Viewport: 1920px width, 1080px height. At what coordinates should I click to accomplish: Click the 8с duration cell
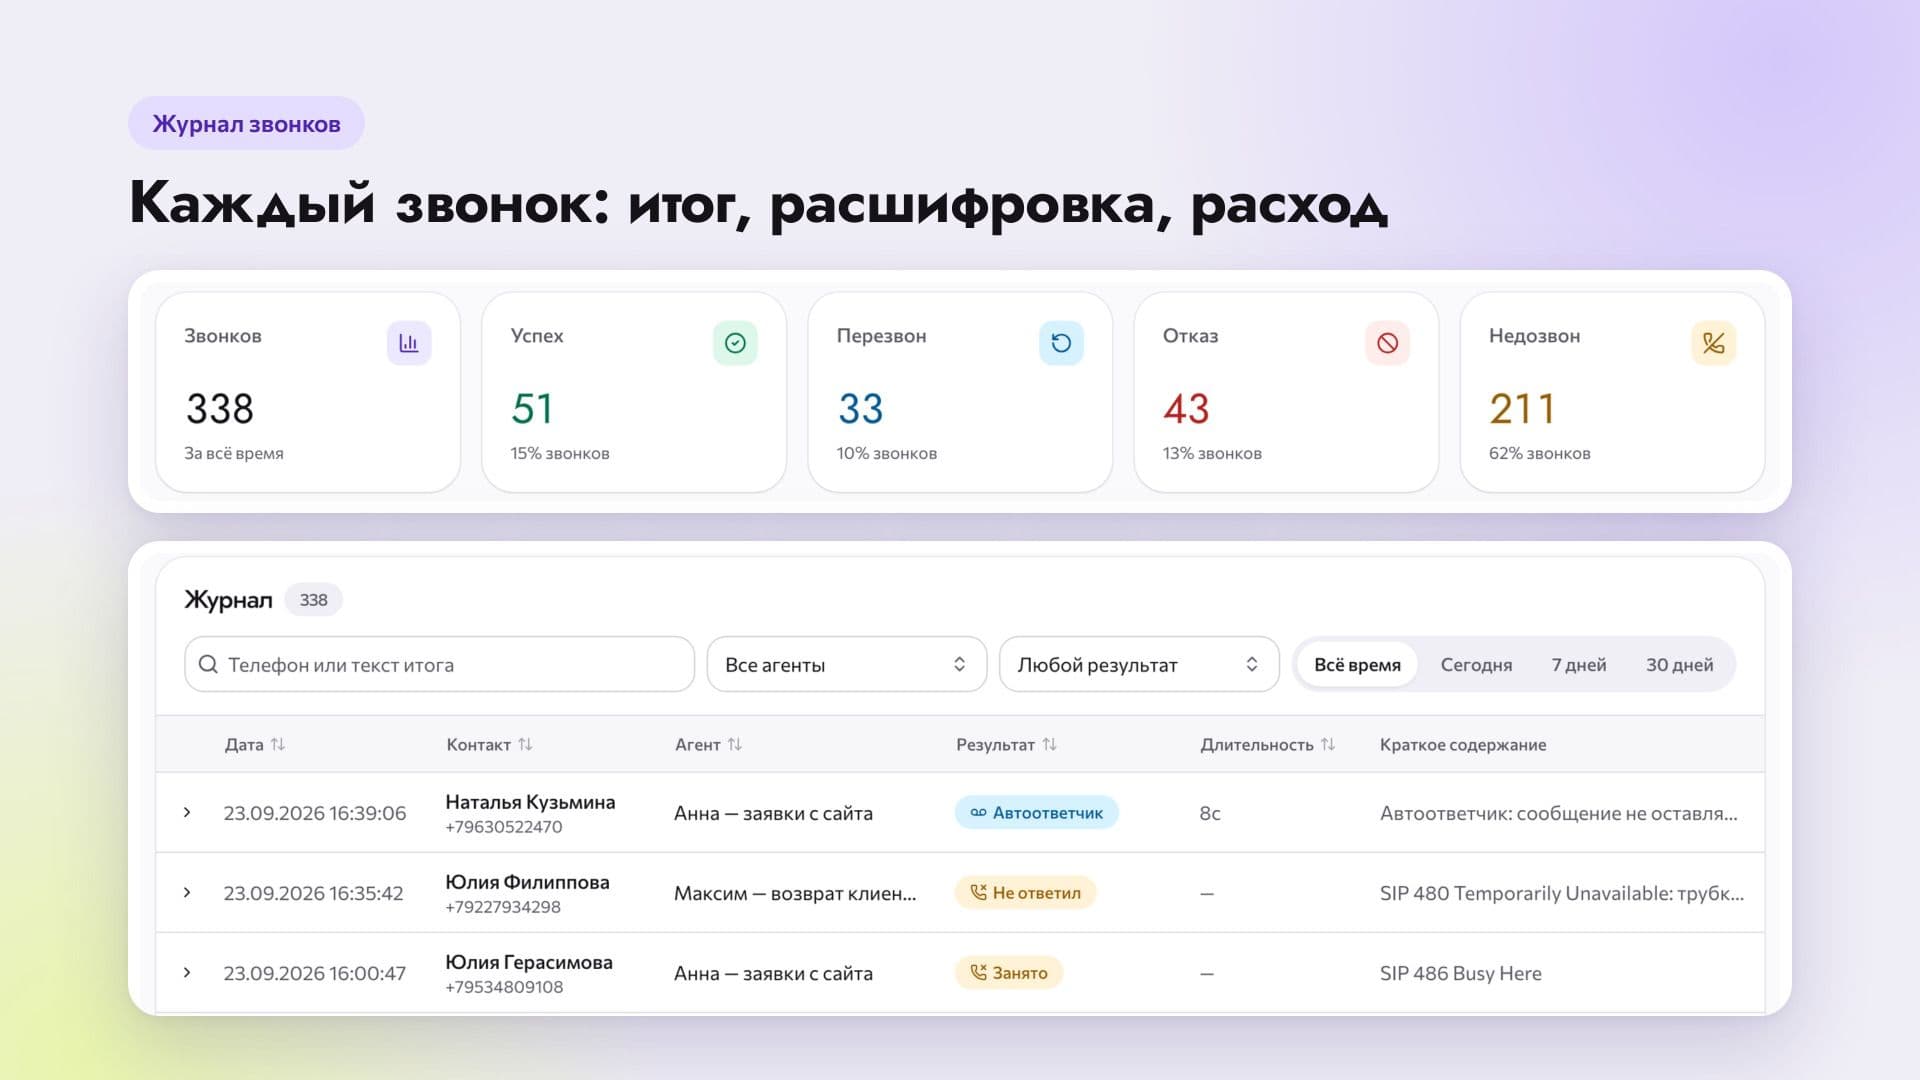click(1210, 812)
